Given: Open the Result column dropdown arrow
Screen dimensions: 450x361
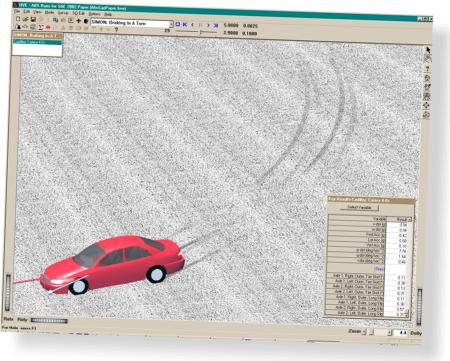Looking at the screenshot, I should [x=410, y=220].
